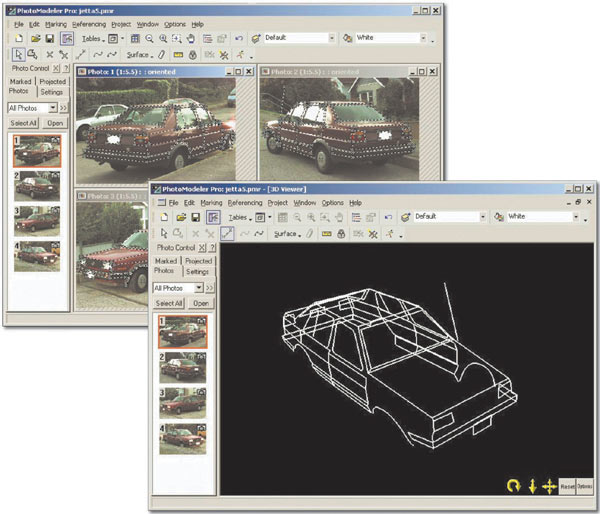Expand All Photos dropdown in back window
The width and height of the screenshot is (600, 514).
53,108
